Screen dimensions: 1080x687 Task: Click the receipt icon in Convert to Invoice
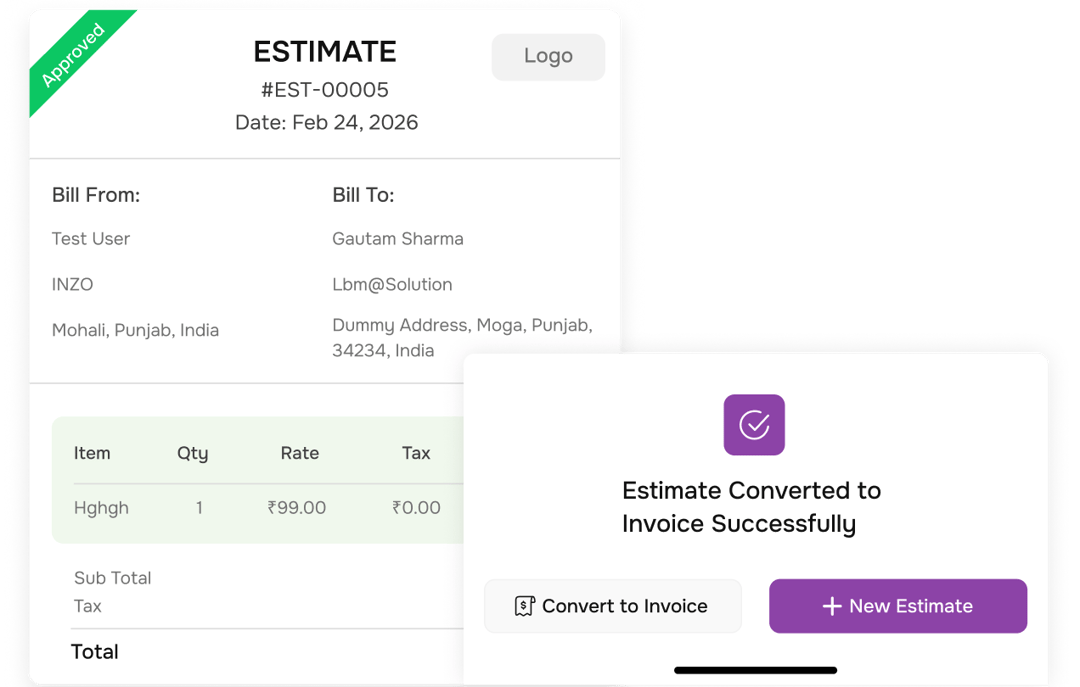click(x=524, y=606)
